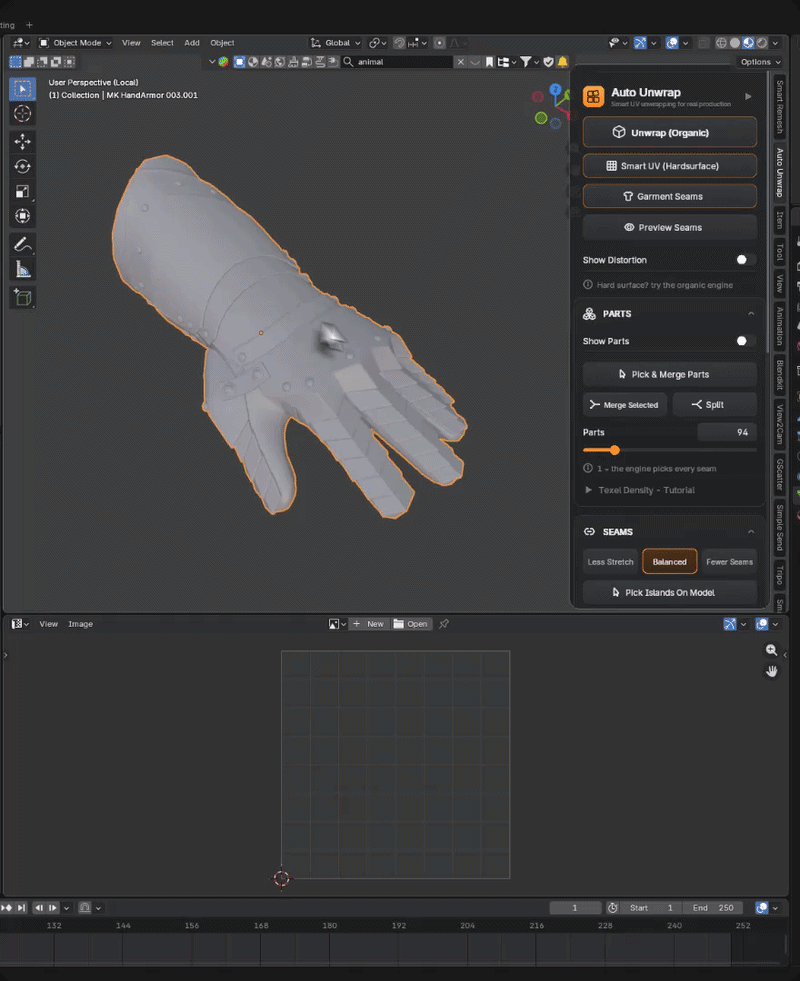The height and width of the screenshot is (981, 800).
Task: Switch to the Tool sidebar tab
Action: pyautogui.click(x=779, y=252)
